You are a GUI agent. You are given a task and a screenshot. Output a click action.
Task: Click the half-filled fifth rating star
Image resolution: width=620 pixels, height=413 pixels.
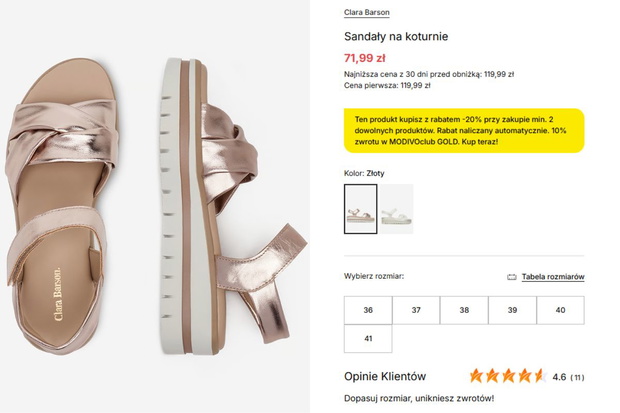point(540,376)
